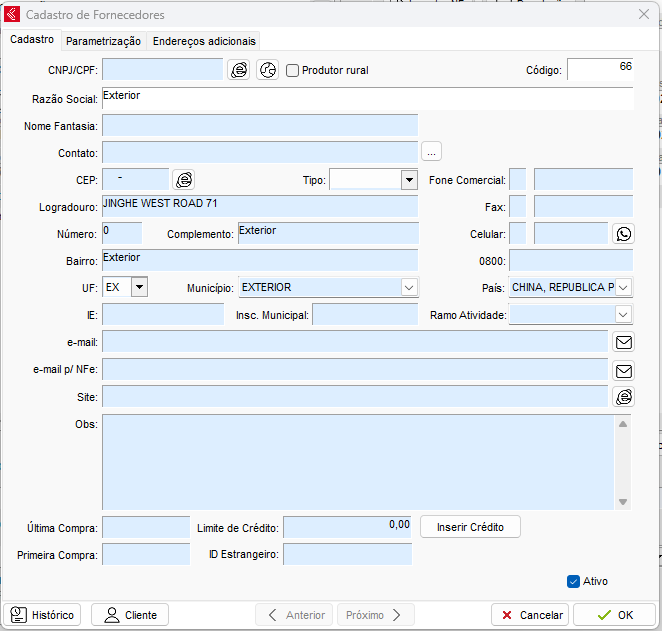Click the envelope icon beside e-mail field
This screenshot has height=631, width=662.
624,342
